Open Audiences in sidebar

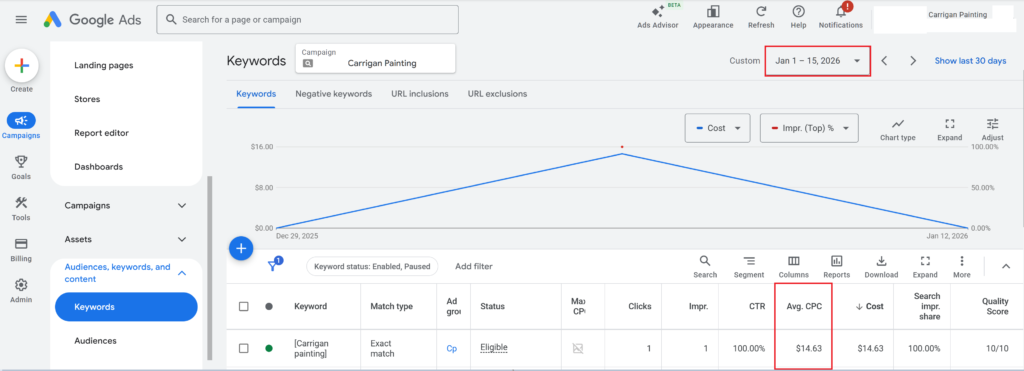pos(95,341)
